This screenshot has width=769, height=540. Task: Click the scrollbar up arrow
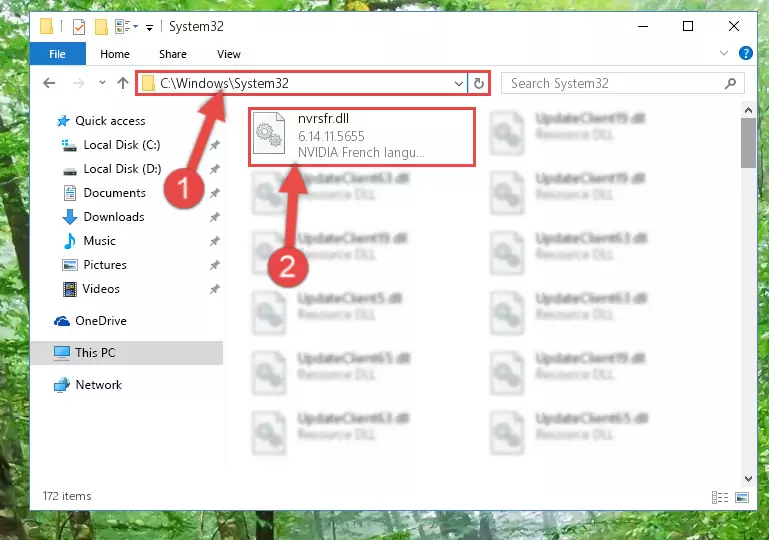pyautogui.click(x=748, y=110)
